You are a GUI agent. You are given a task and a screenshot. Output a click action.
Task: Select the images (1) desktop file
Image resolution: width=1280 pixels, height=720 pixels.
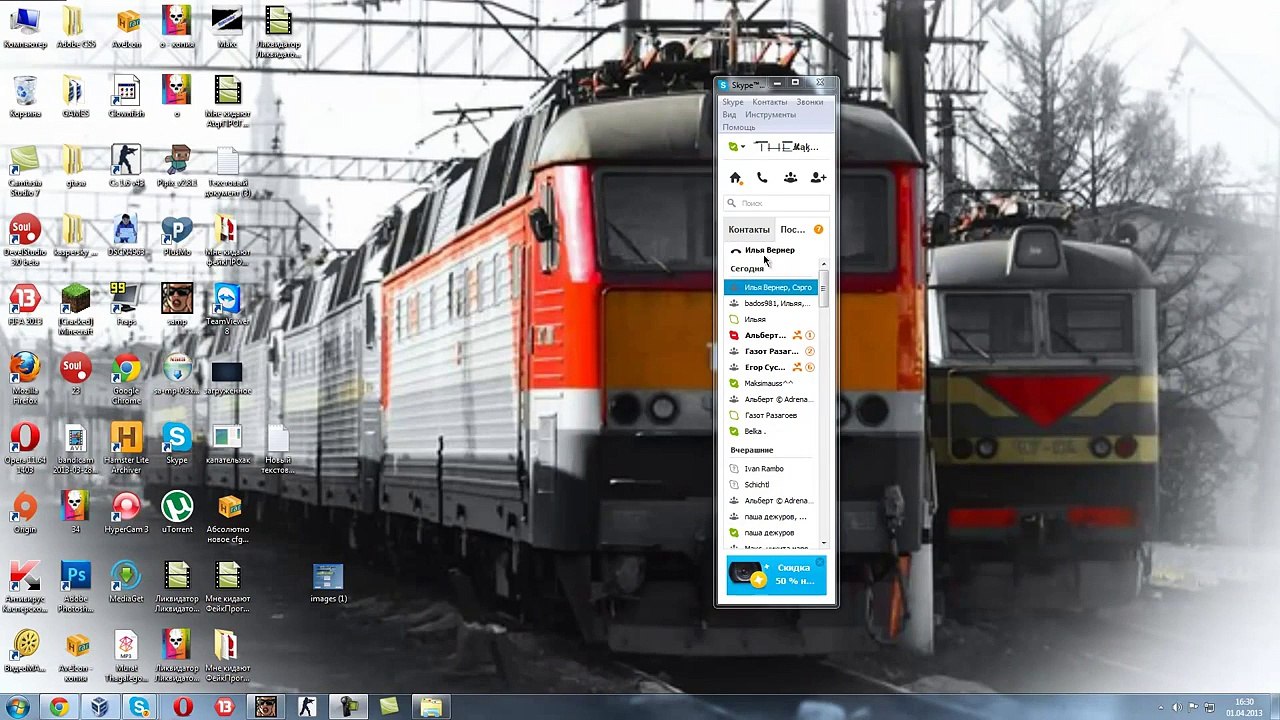(x=328, y=583)
